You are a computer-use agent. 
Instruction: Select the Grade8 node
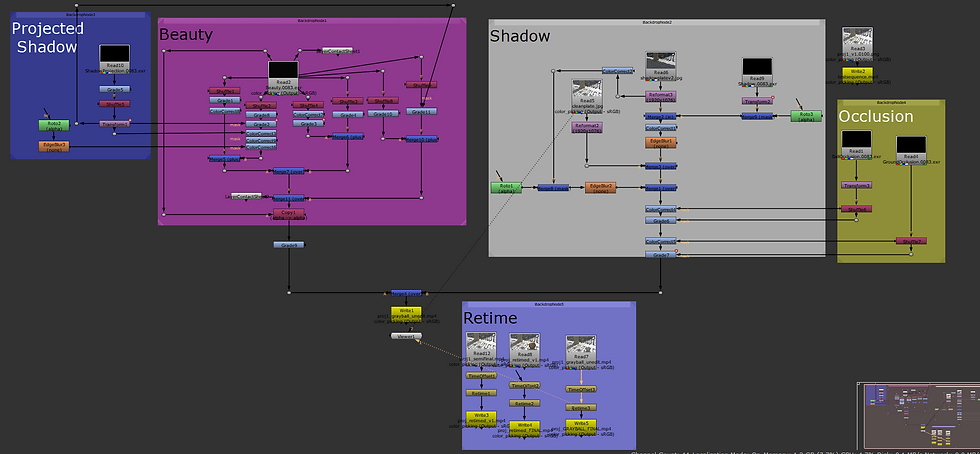click(261, 115)
